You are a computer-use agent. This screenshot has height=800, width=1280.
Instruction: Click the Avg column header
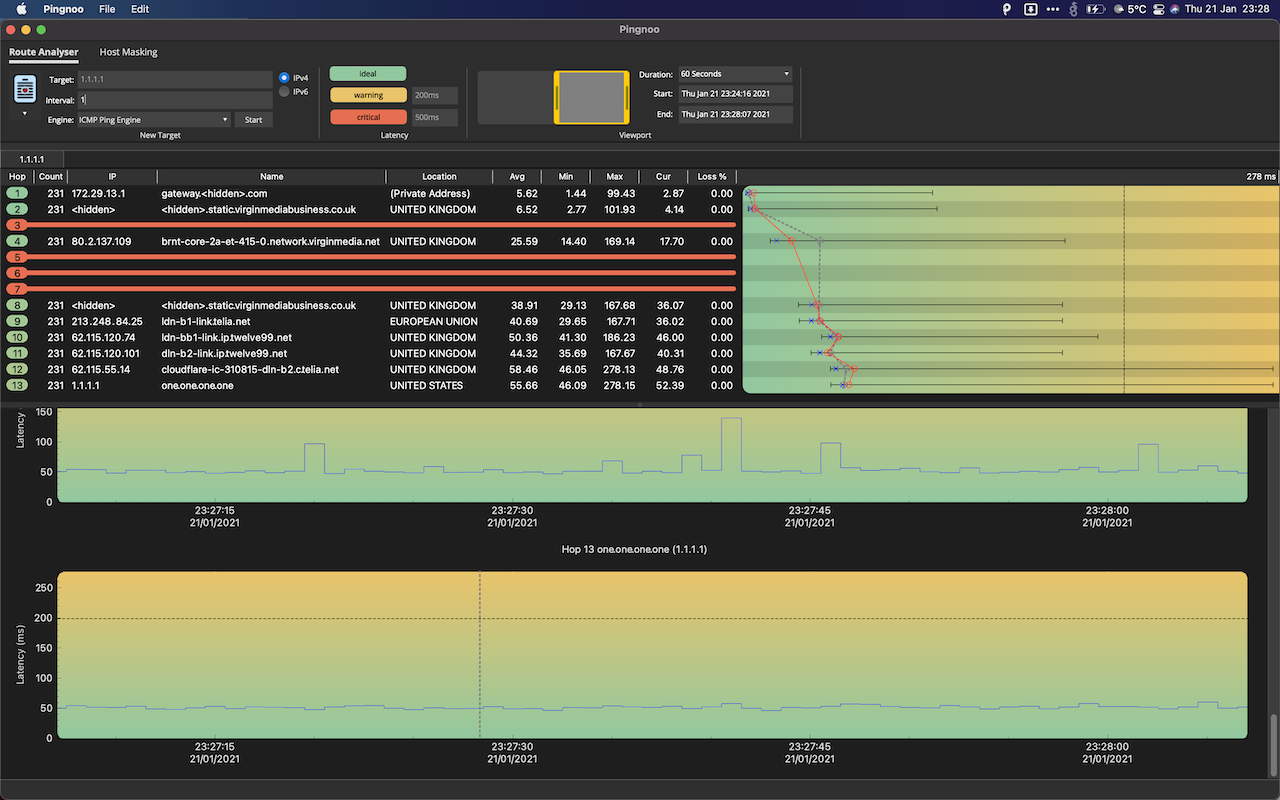[517, 177]
